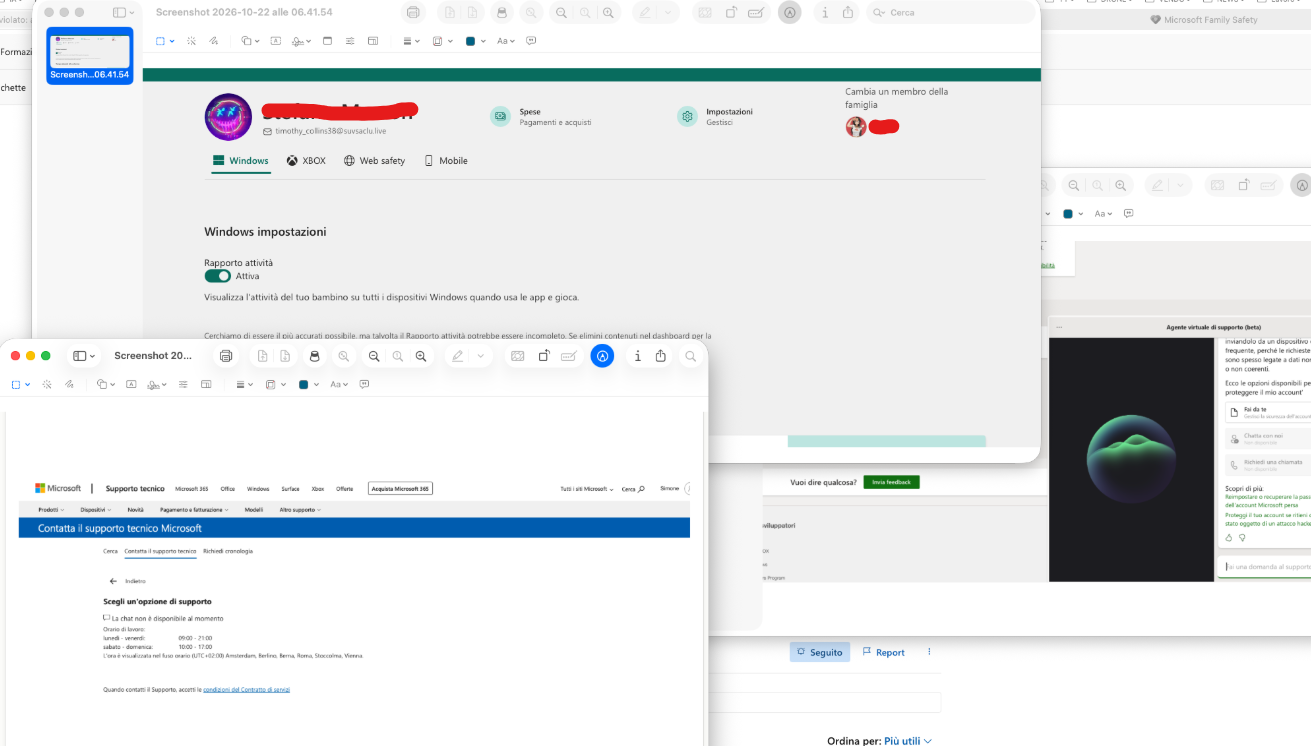Zoom in on the right-side partially hidden Preview window
Image resolution: width=1311 pixels, height=746 pixels.
(x=1121, y=185)
